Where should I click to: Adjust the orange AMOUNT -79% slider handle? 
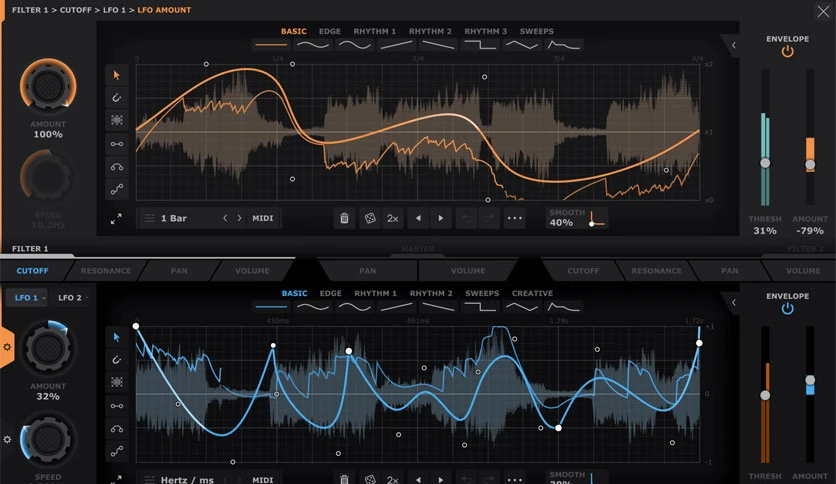[x=810, y=165]
